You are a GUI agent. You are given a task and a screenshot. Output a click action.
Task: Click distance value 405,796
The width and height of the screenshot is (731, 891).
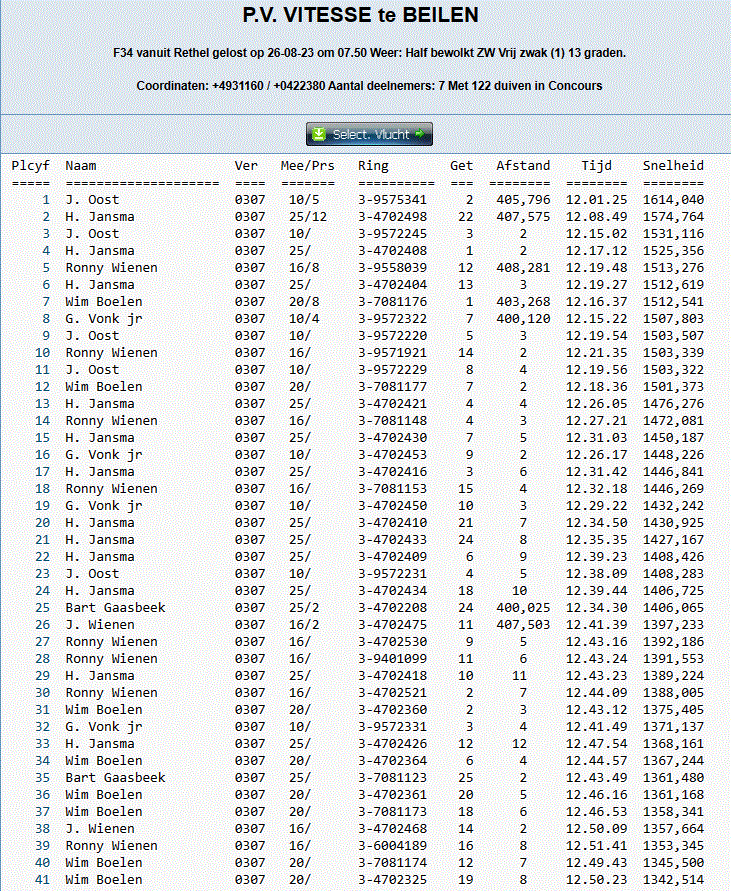(x=523, y=200)
